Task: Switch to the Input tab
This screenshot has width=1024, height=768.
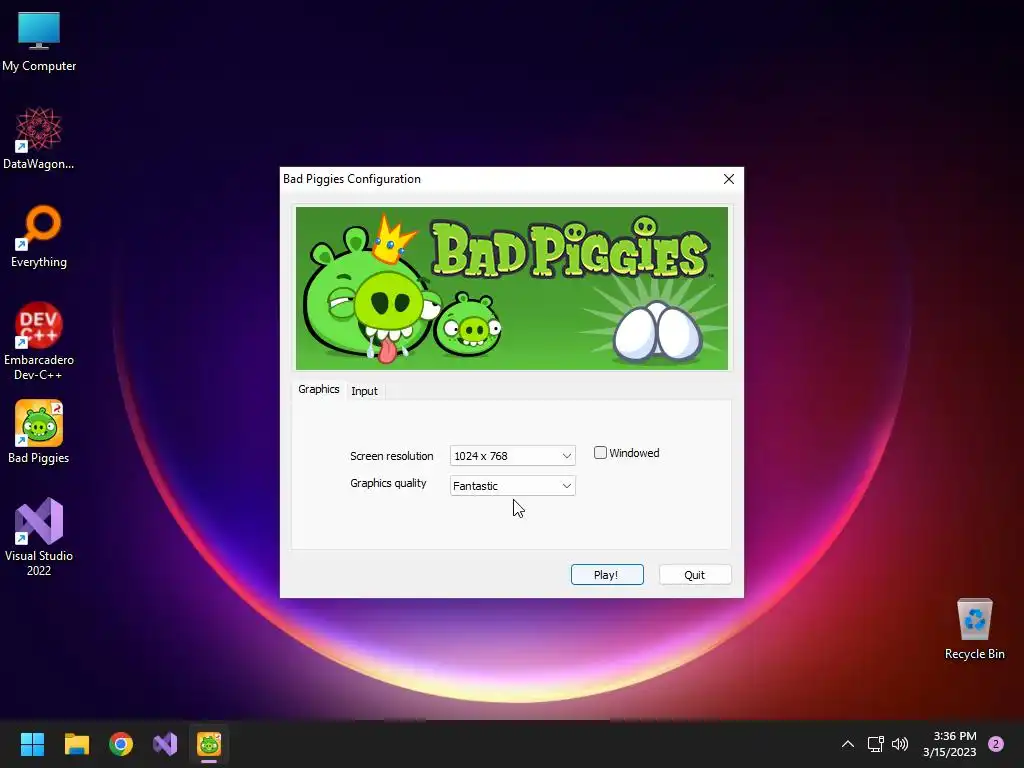Action: pos(364,391)
